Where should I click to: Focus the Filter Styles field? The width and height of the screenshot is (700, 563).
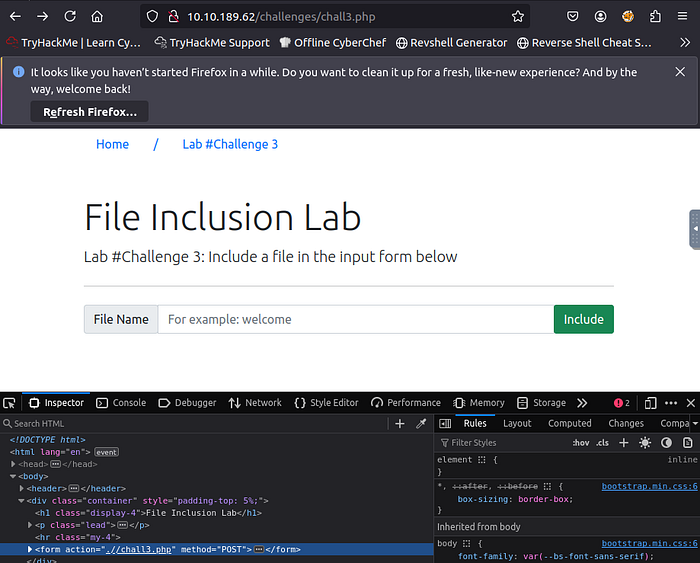(502, 442)
